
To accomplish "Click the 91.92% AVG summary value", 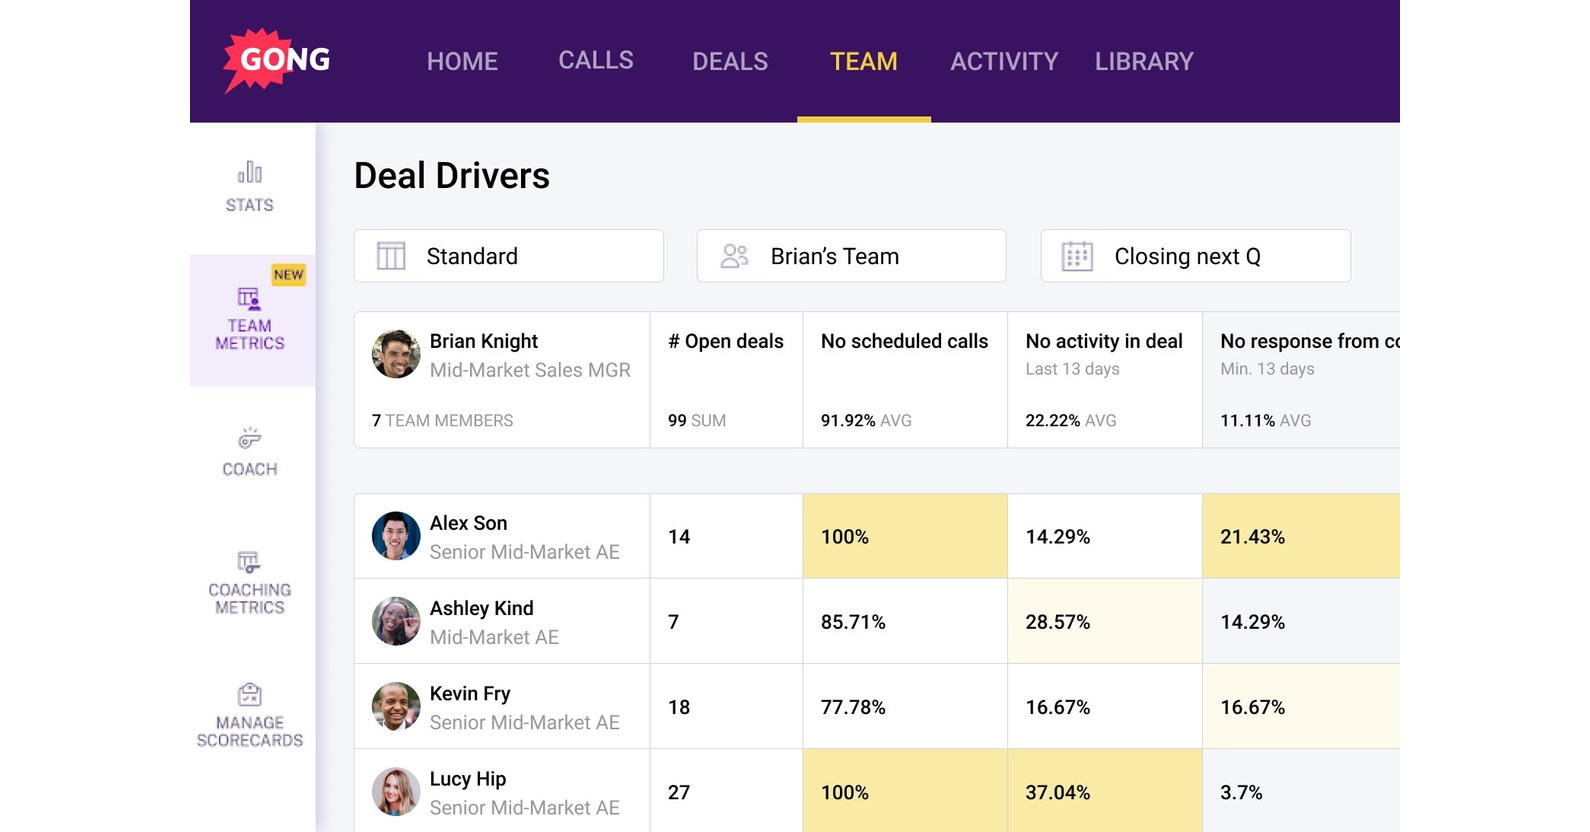I will pyautogui.click(x=866, y=421).
